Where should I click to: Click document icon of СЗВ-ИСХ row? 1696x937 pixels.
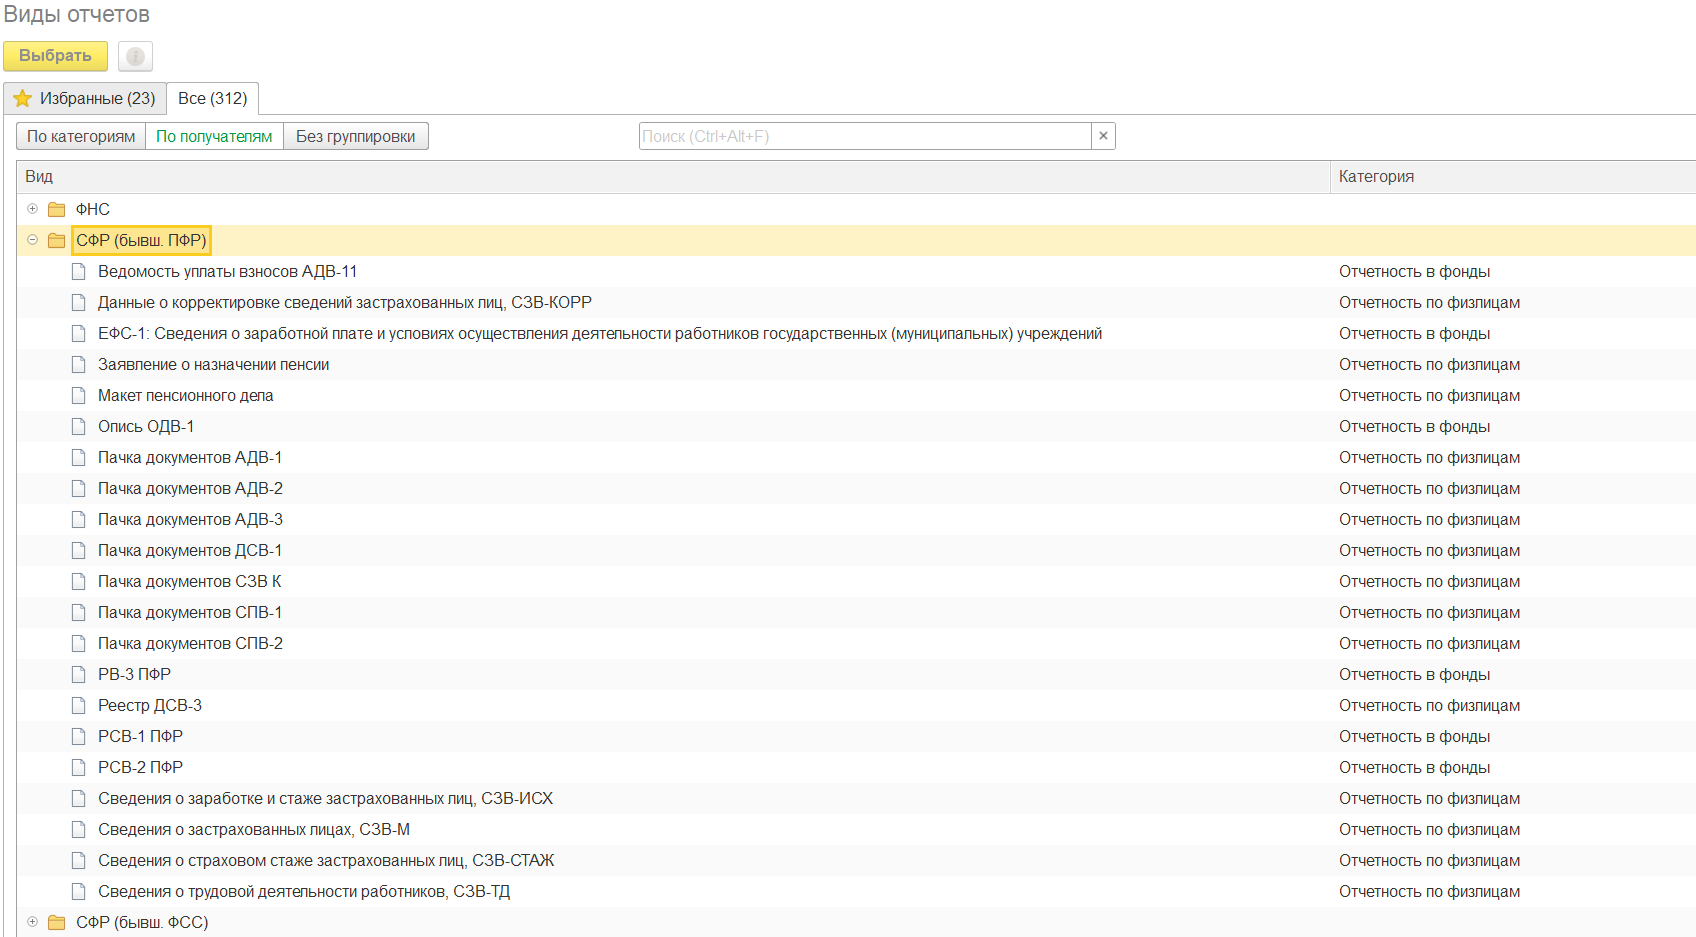(x=78, y=798)
